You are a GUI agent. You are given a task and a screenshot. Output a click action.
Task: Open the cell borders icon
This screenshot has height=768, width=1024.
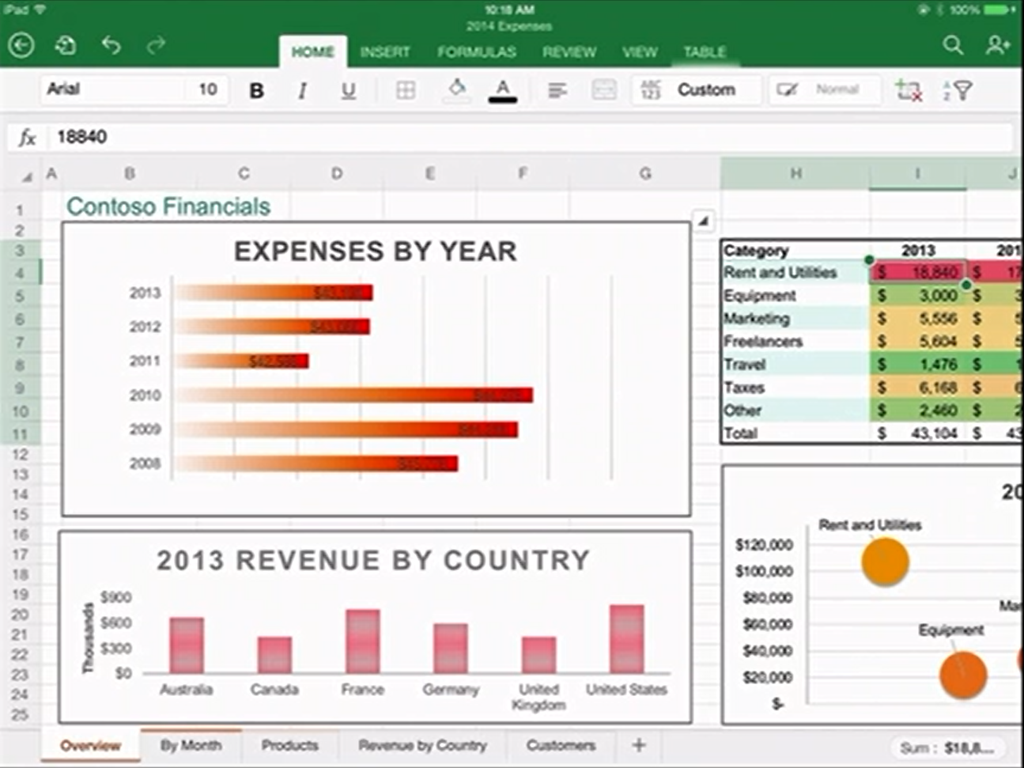[x=406, y=90]
